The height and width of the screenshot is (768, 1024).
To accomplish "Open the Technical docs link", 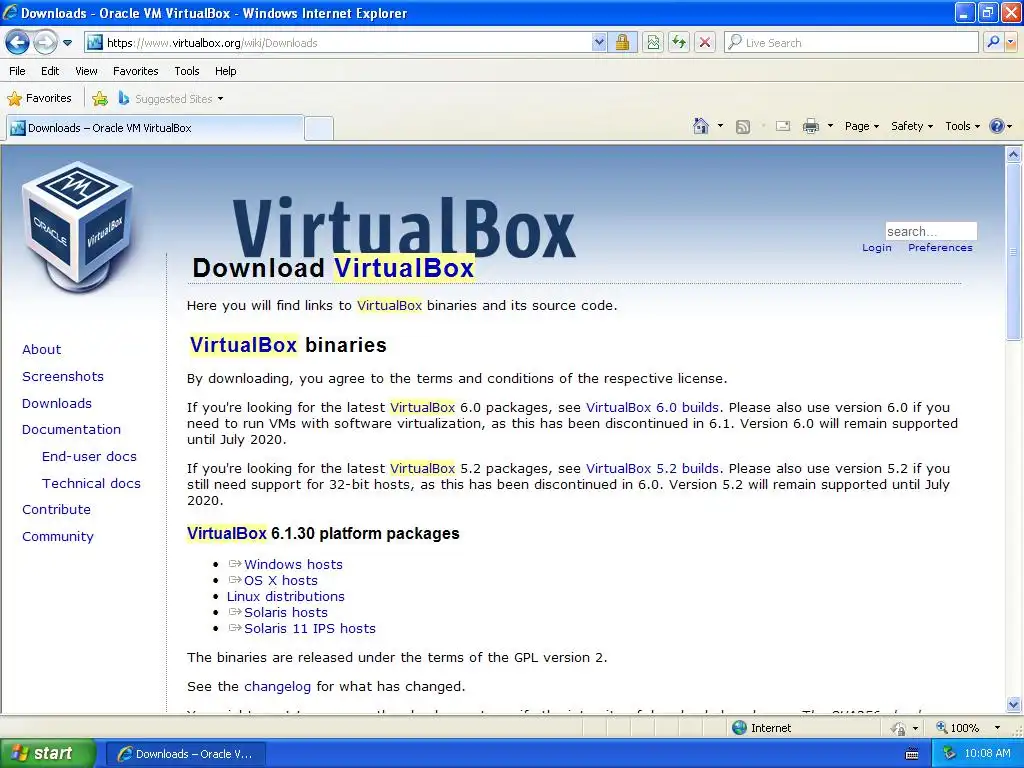I will (x=91, y=483).
